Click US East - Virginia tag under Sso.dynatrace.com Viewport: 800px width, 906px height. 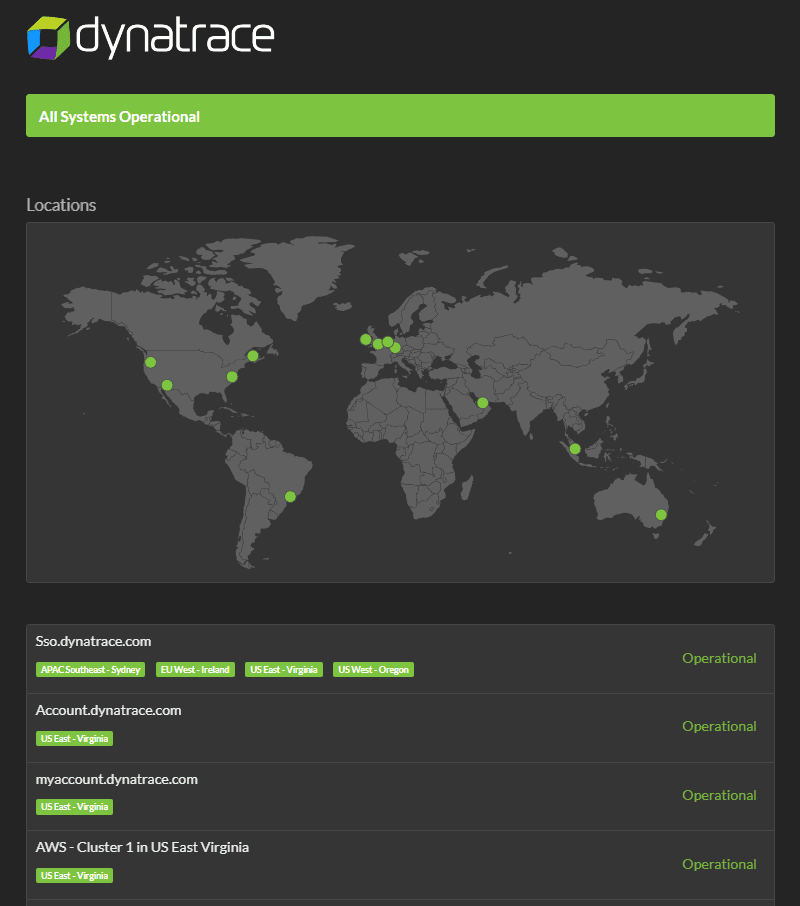tap(284, 670)
